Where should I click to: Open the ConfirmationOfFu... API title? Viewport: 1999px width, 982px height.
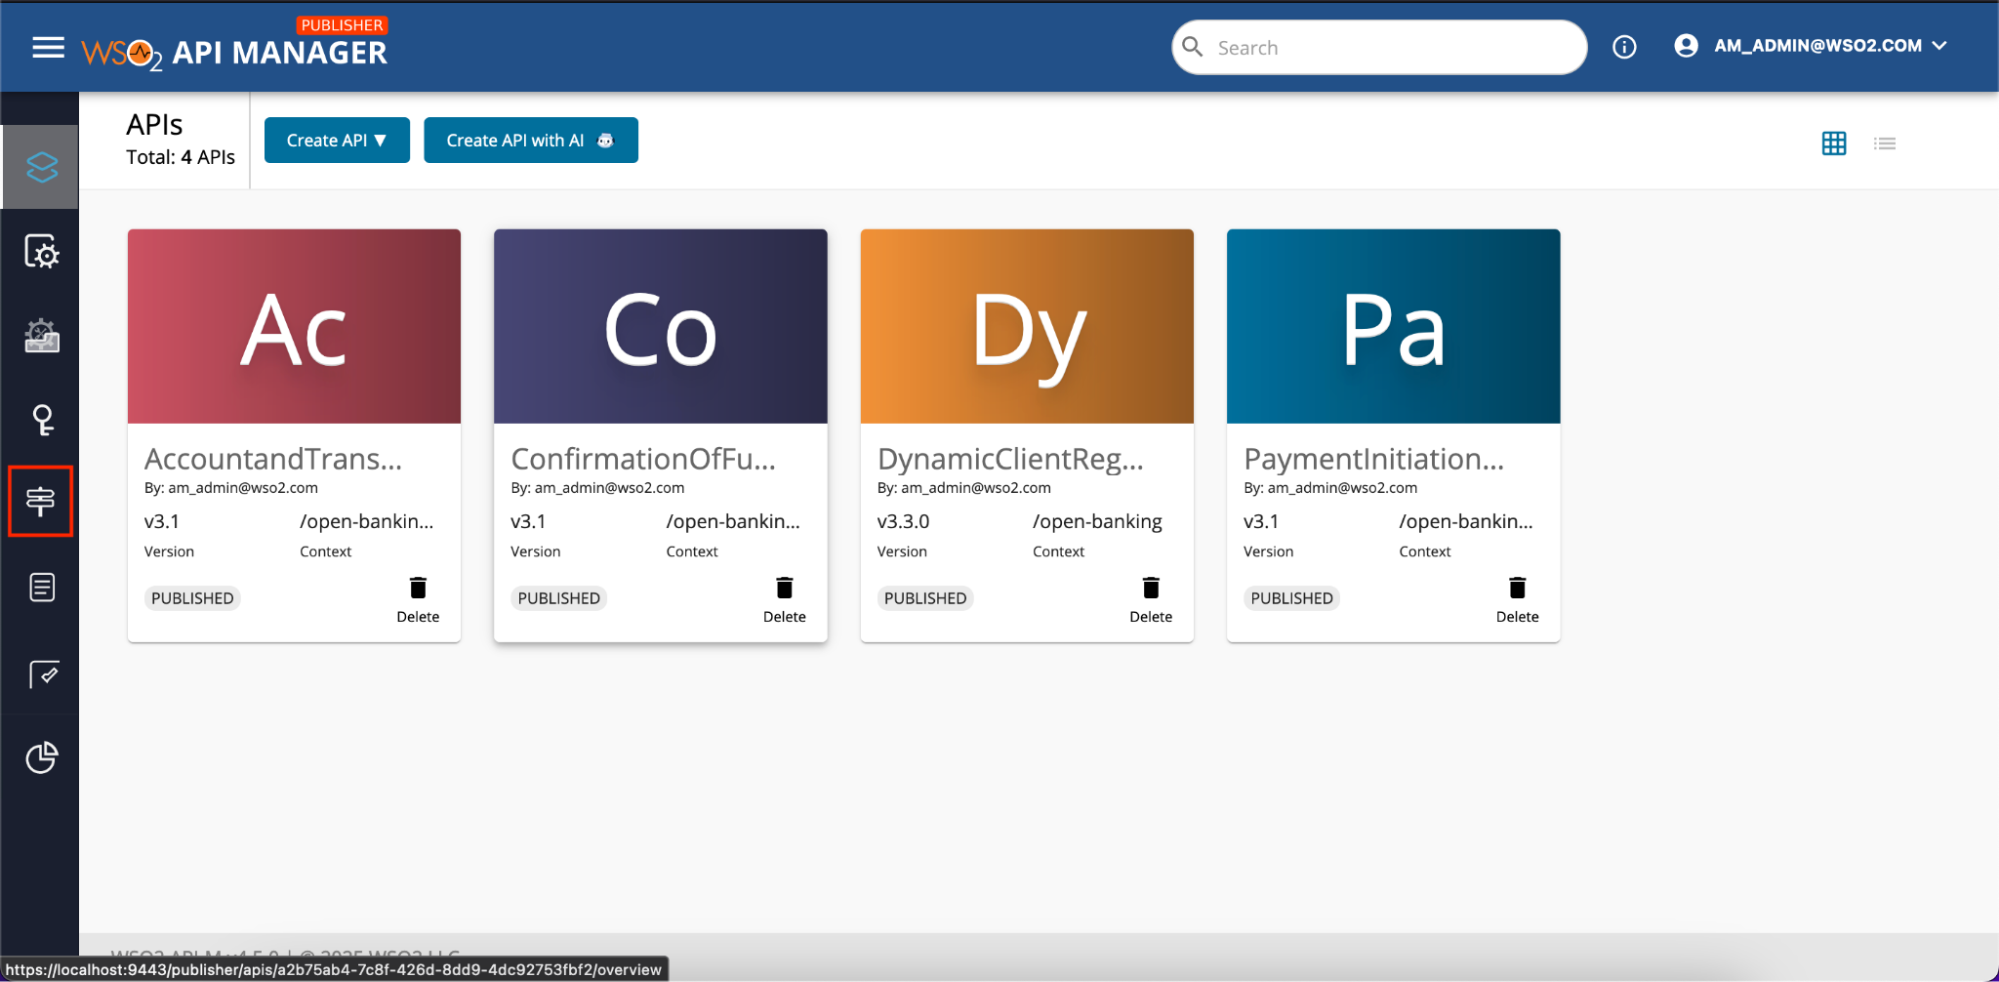[x=643, y=458]
